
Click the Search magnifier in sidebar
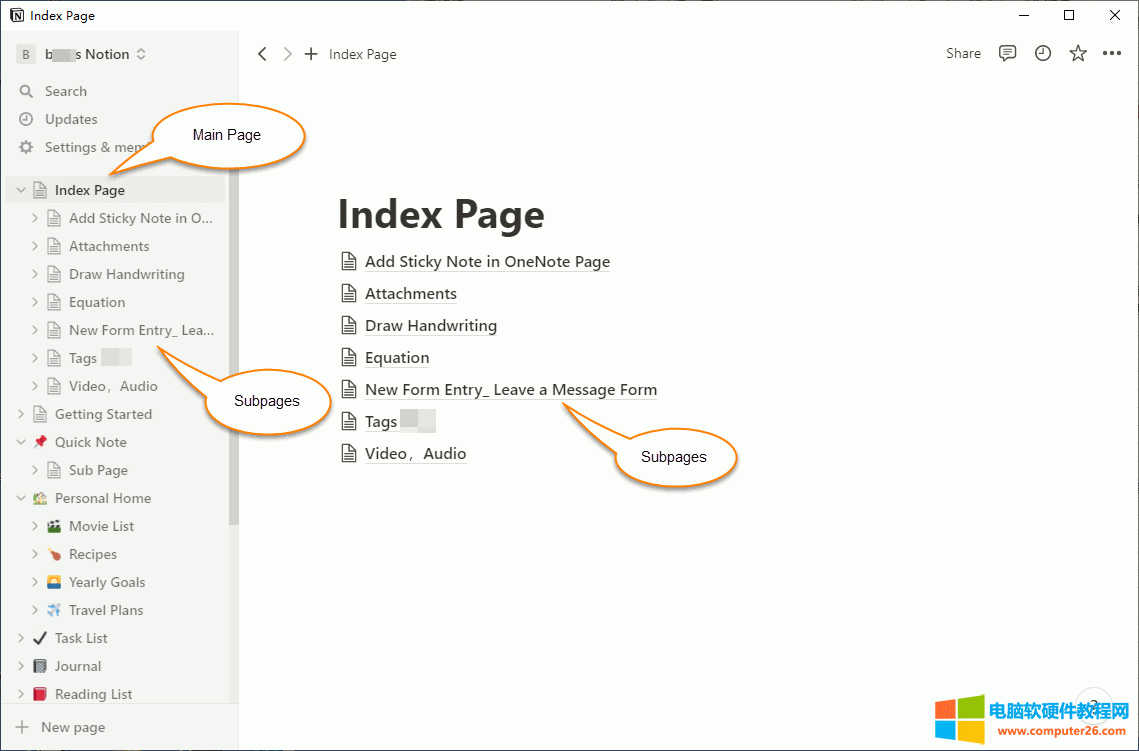pos(27,91)
